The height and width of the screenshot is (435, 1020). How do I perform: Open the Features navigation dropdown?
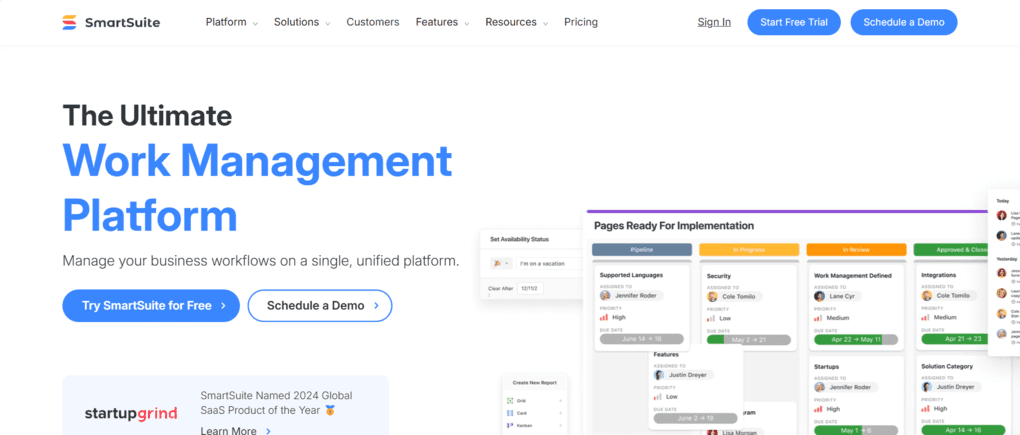pos(442,22)
